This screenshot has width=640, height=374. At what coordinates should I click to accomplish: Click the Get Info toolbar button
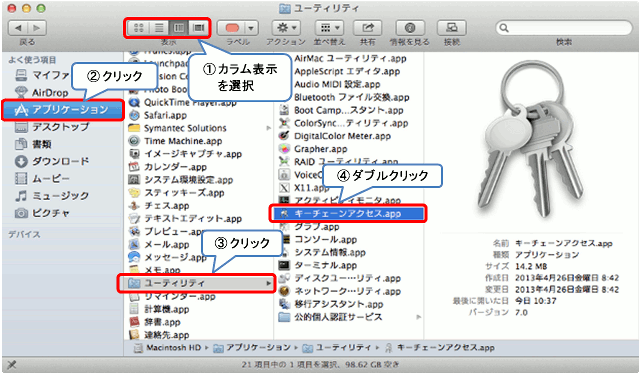point(410,28)
